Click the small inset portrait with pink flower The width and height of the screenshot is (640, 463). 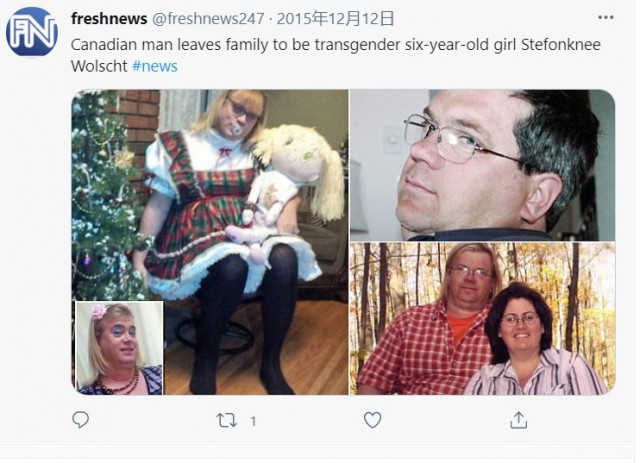click(x=119, y=348)
